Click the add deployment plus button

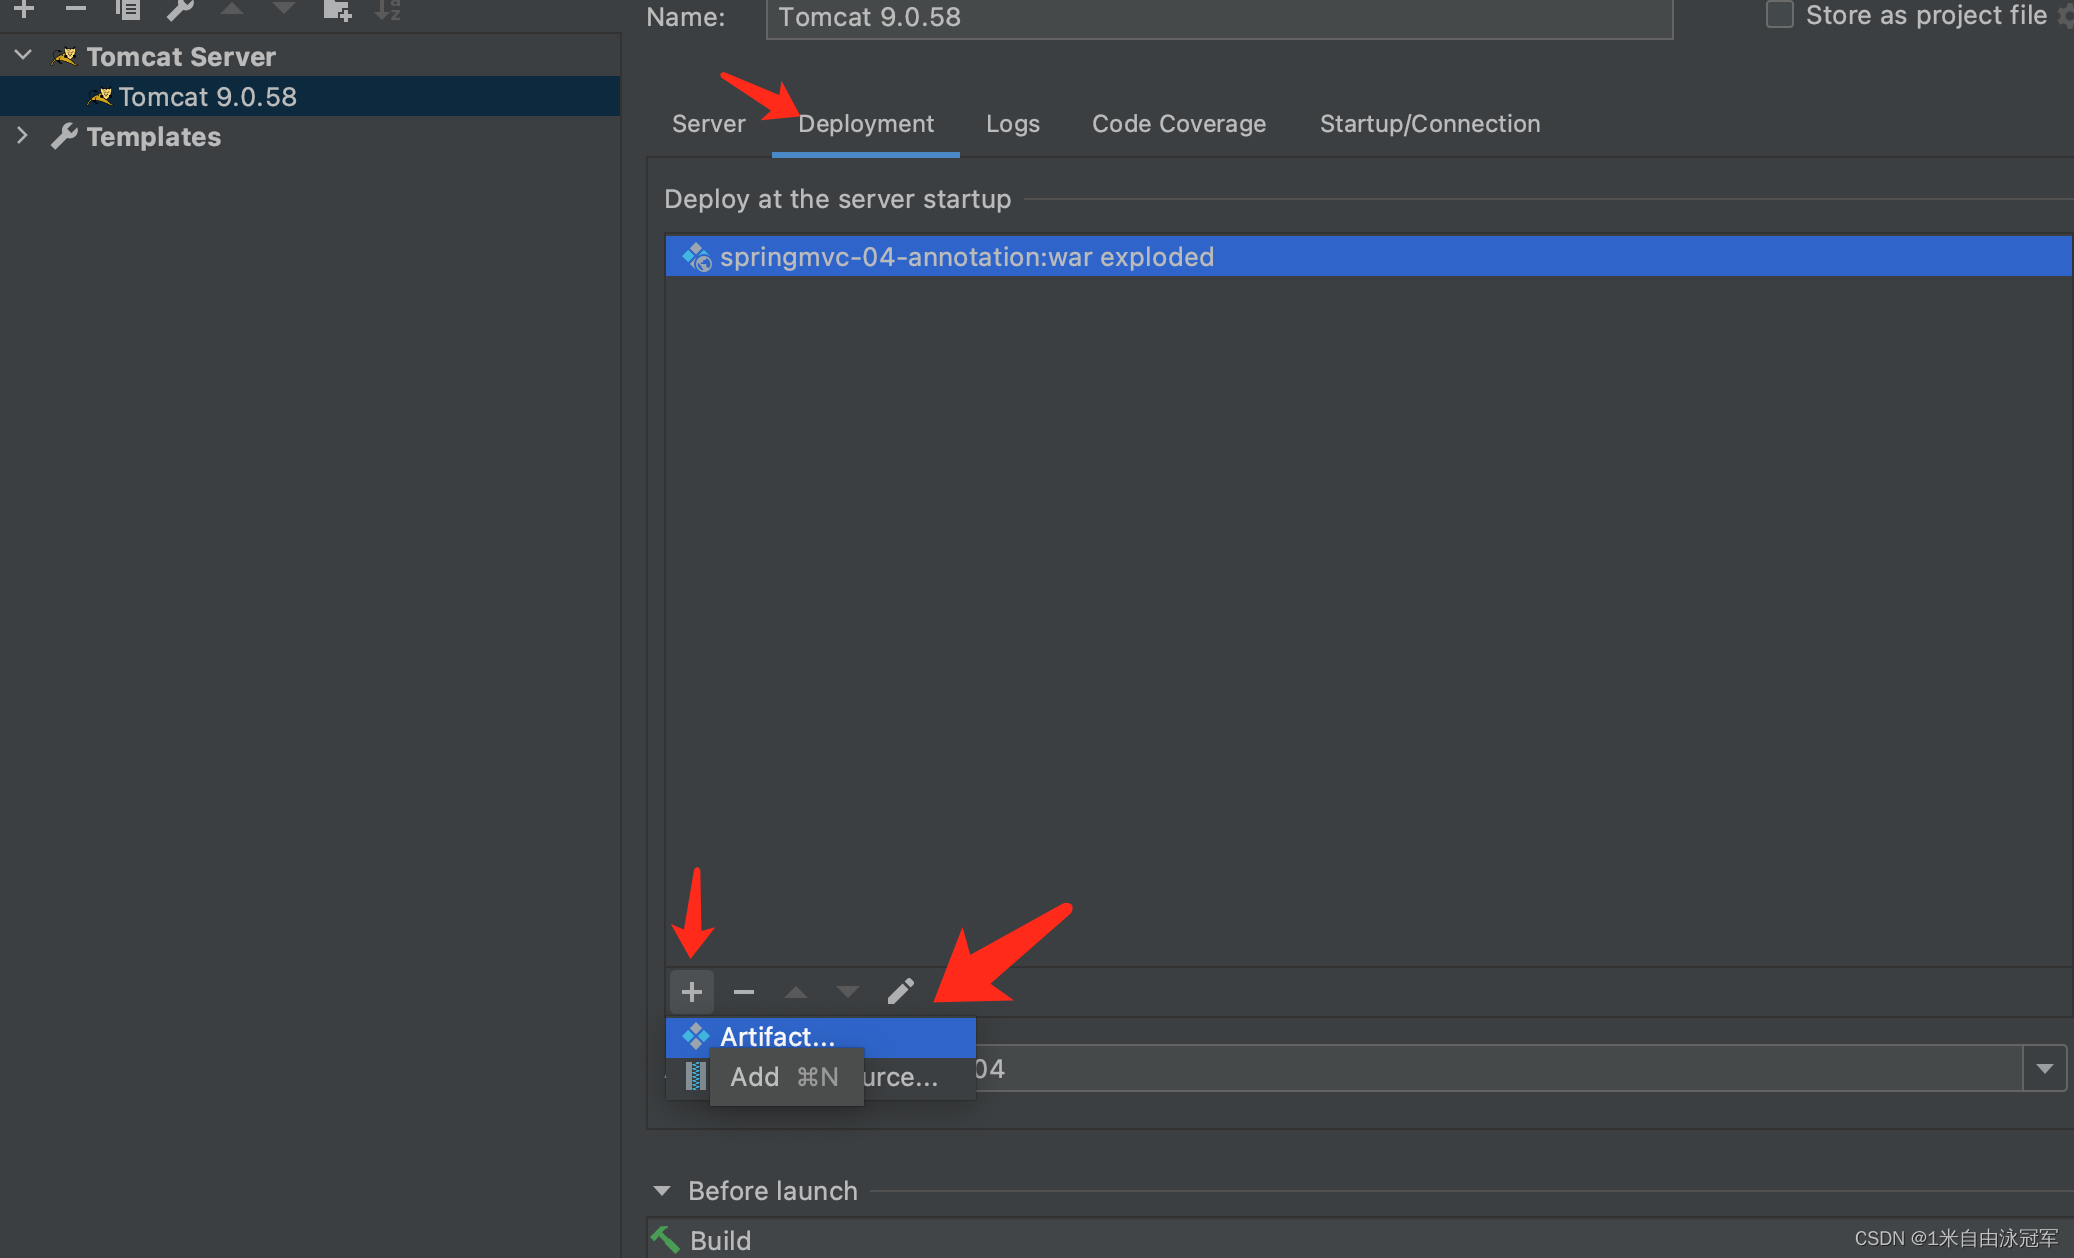pos(692,992)
